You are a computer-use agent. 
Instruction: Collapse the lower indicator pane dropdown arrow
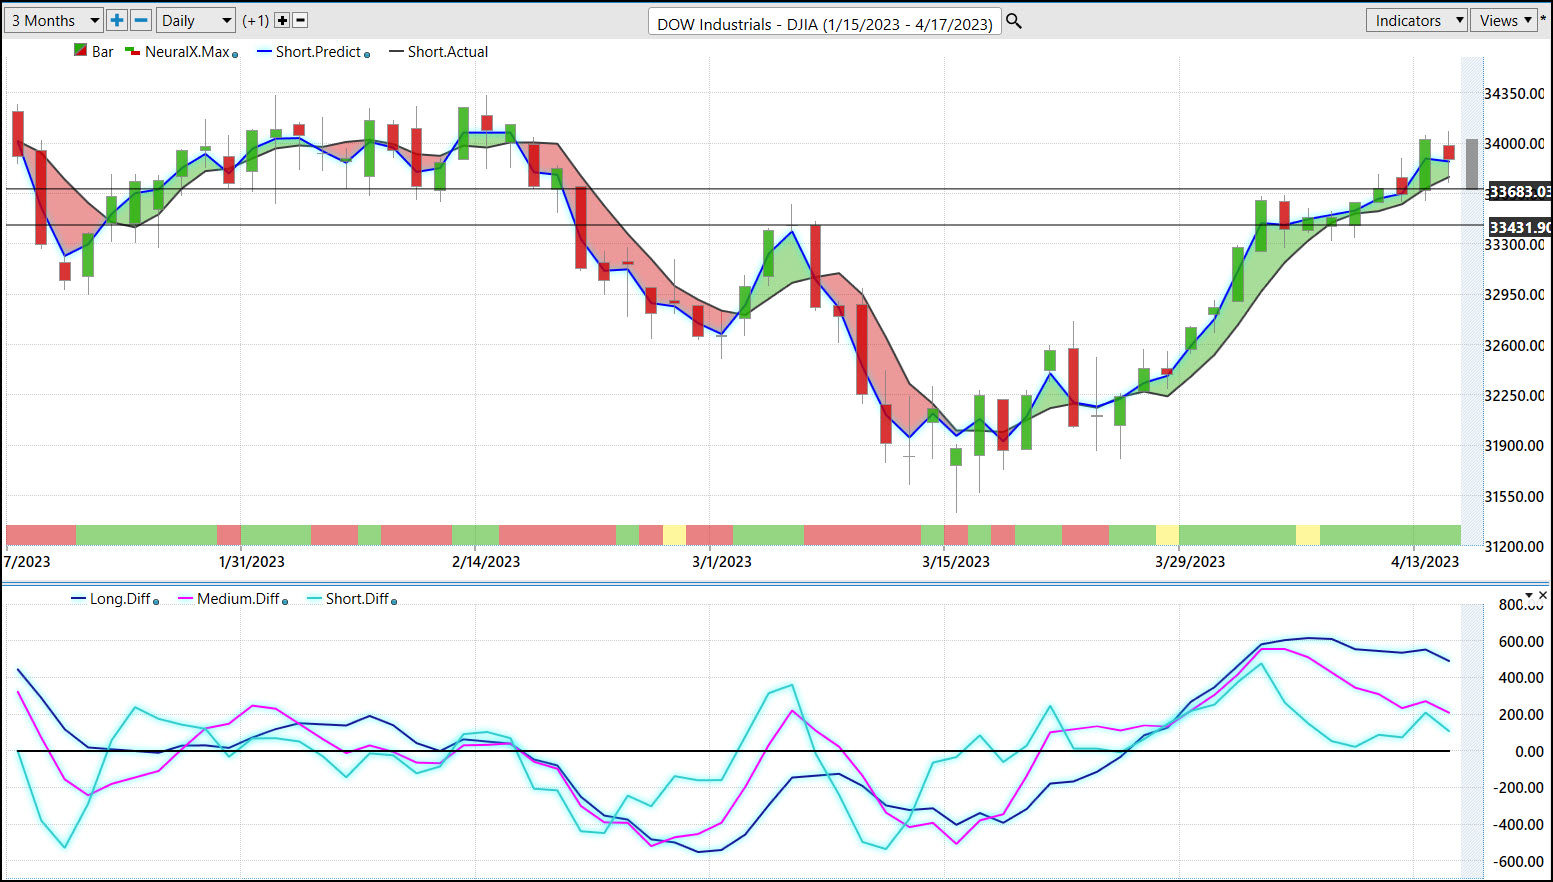1529,595
